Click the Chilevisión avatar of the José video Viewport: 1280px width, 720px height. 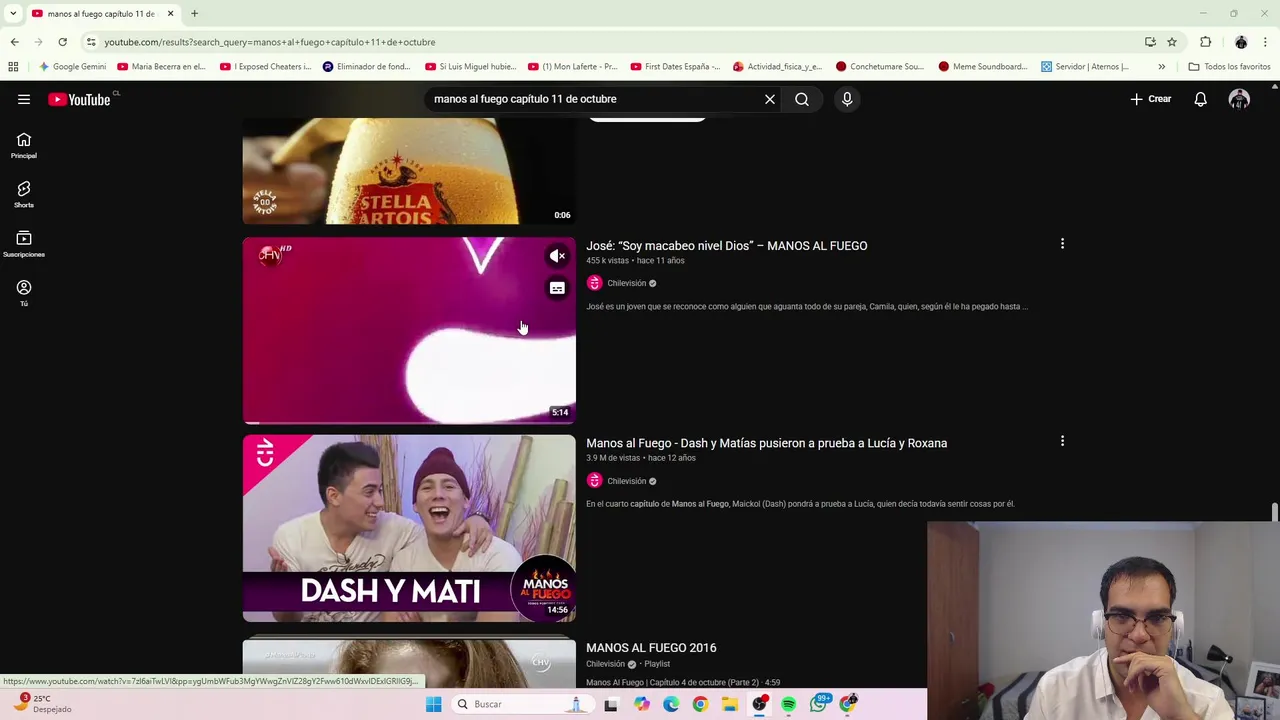pos(594,283)
